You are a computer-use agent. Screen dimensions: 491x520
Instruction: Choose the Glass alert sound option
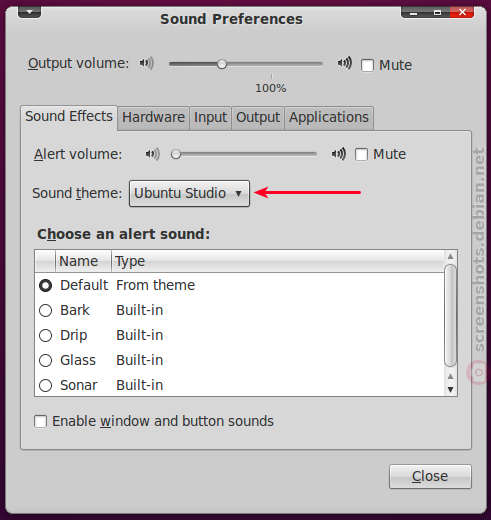[45, 360]
